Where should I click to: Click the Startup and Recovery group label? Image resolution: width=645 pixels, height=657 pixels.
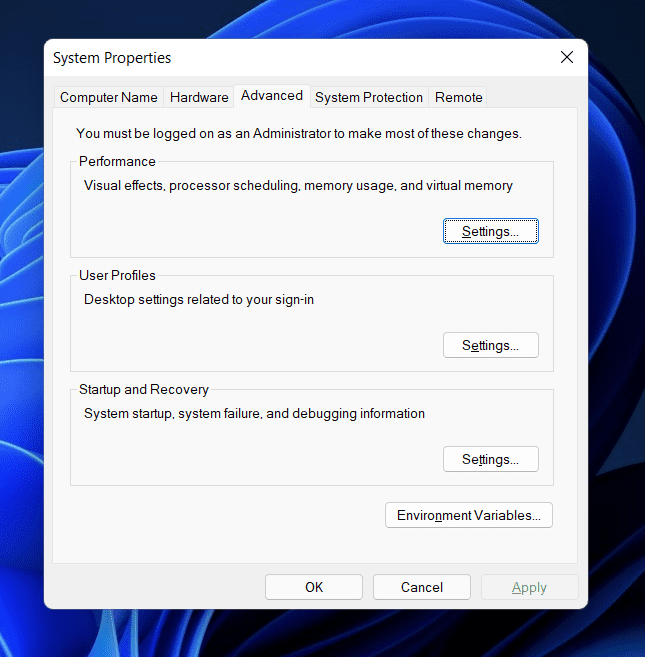point(144,389)
